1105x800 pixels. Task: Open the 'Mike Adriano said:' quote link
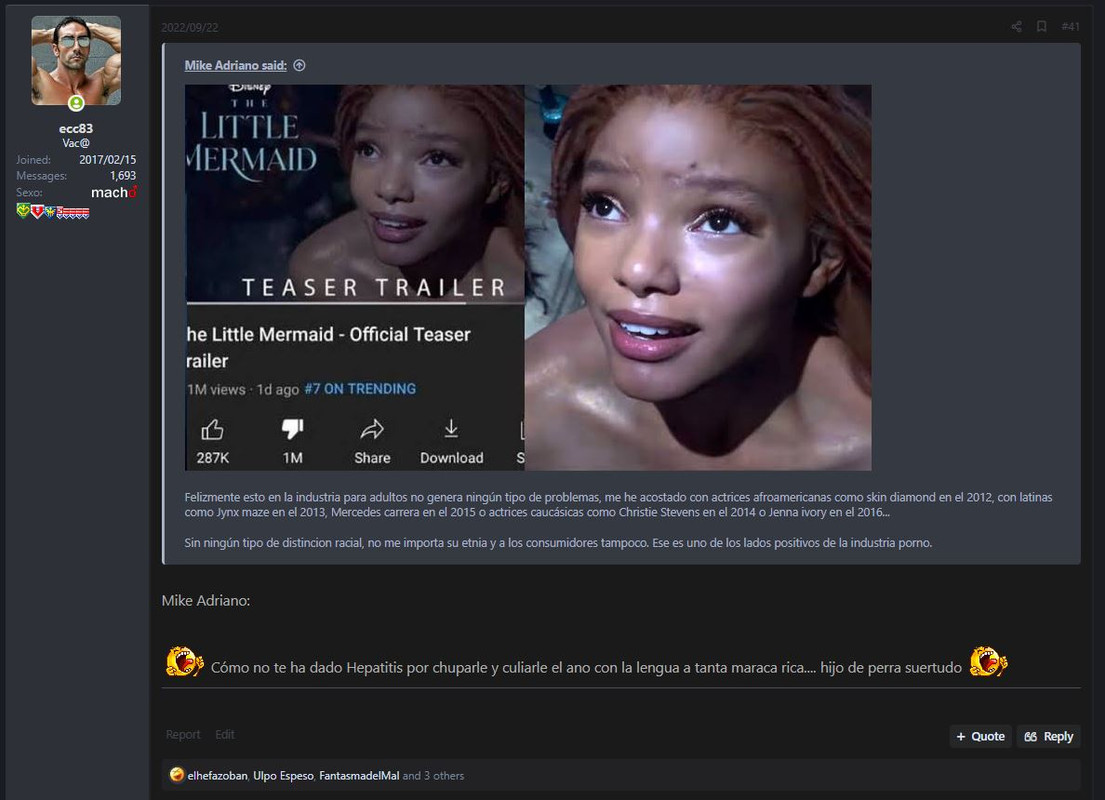[x=235, y=66]
